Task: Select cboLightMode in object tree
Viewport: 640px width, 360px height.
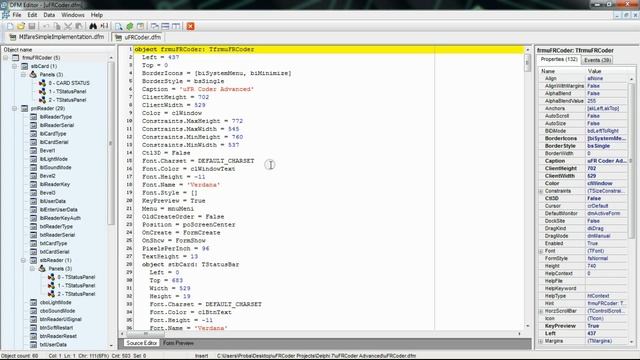Action: (x=56, y=302)
